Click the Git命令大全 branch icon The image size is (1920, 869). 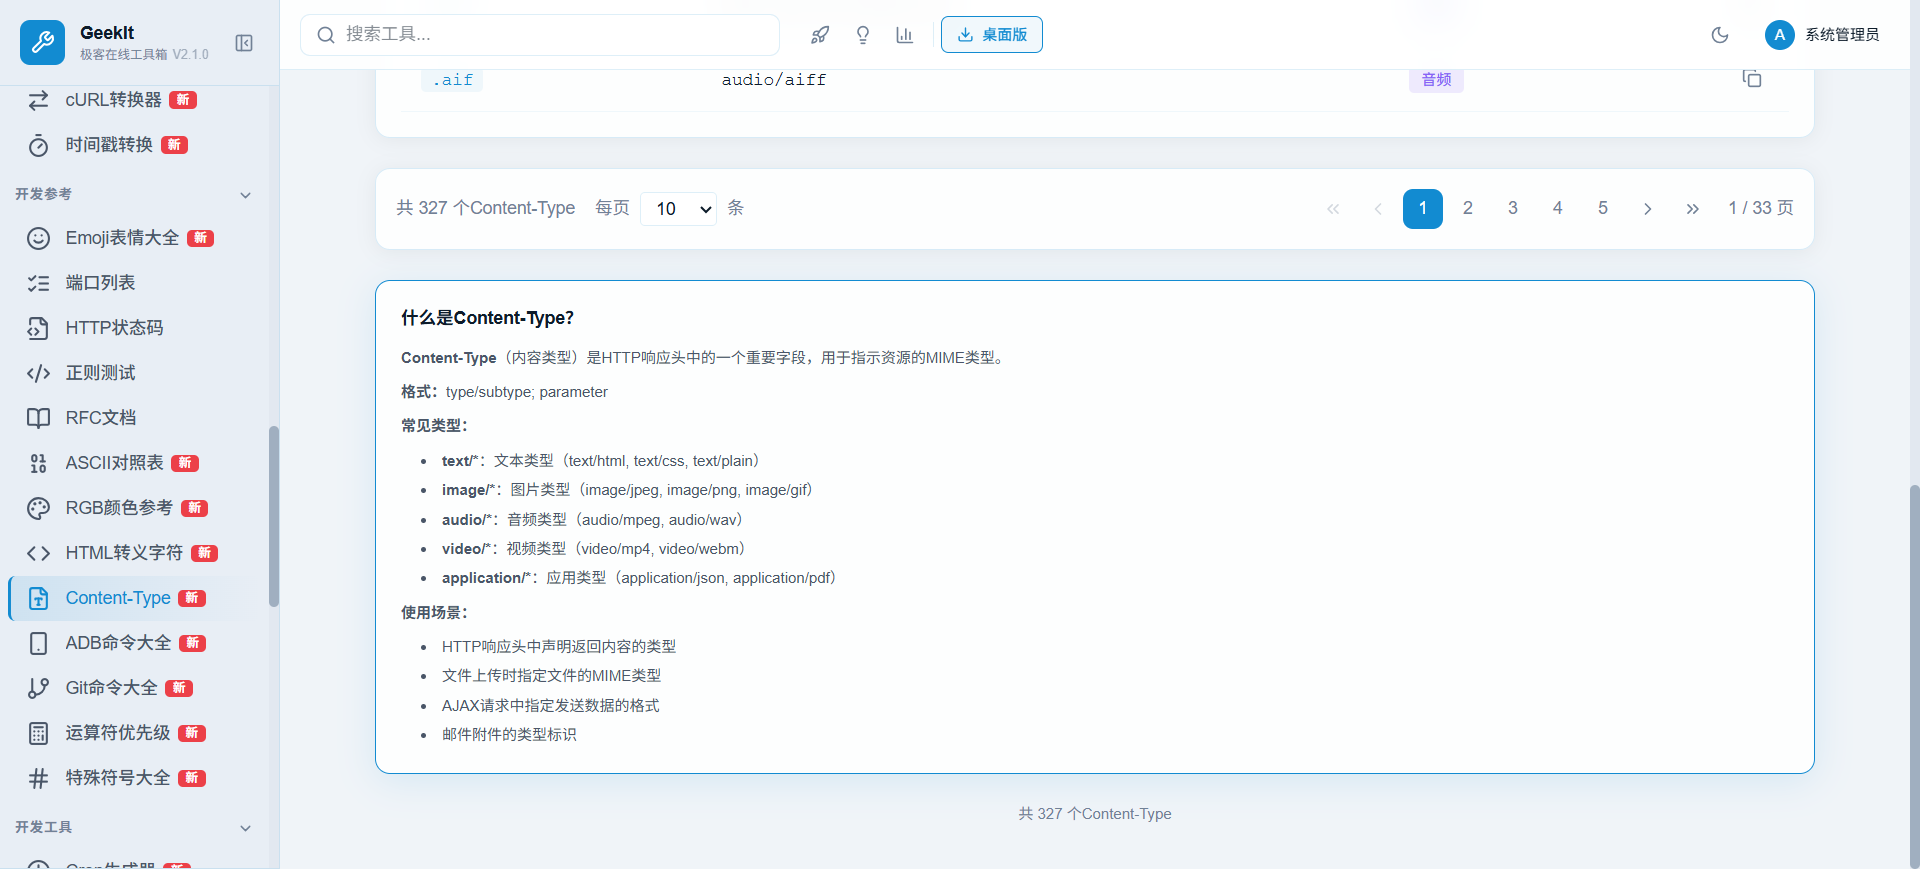point(38,688)
